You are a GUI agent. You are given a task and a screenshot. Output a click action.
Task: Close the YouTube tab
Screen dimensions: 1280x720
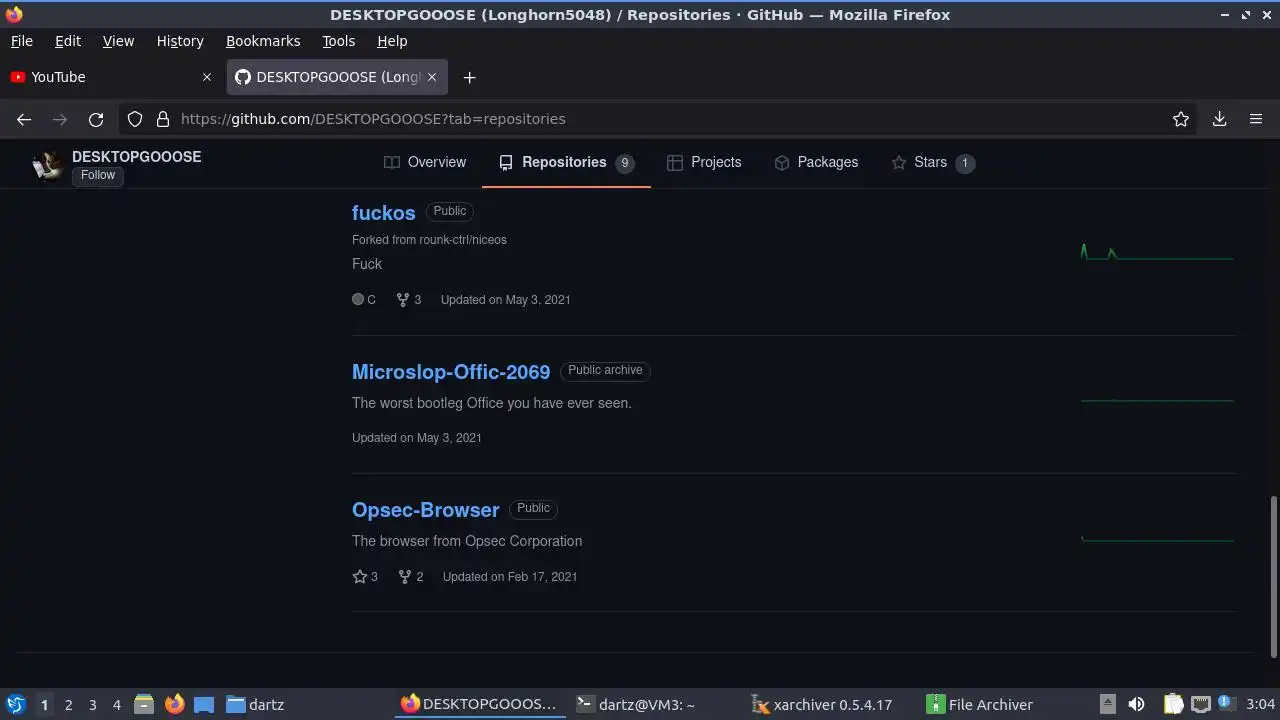pyautogui.click(x=207, y=77)
